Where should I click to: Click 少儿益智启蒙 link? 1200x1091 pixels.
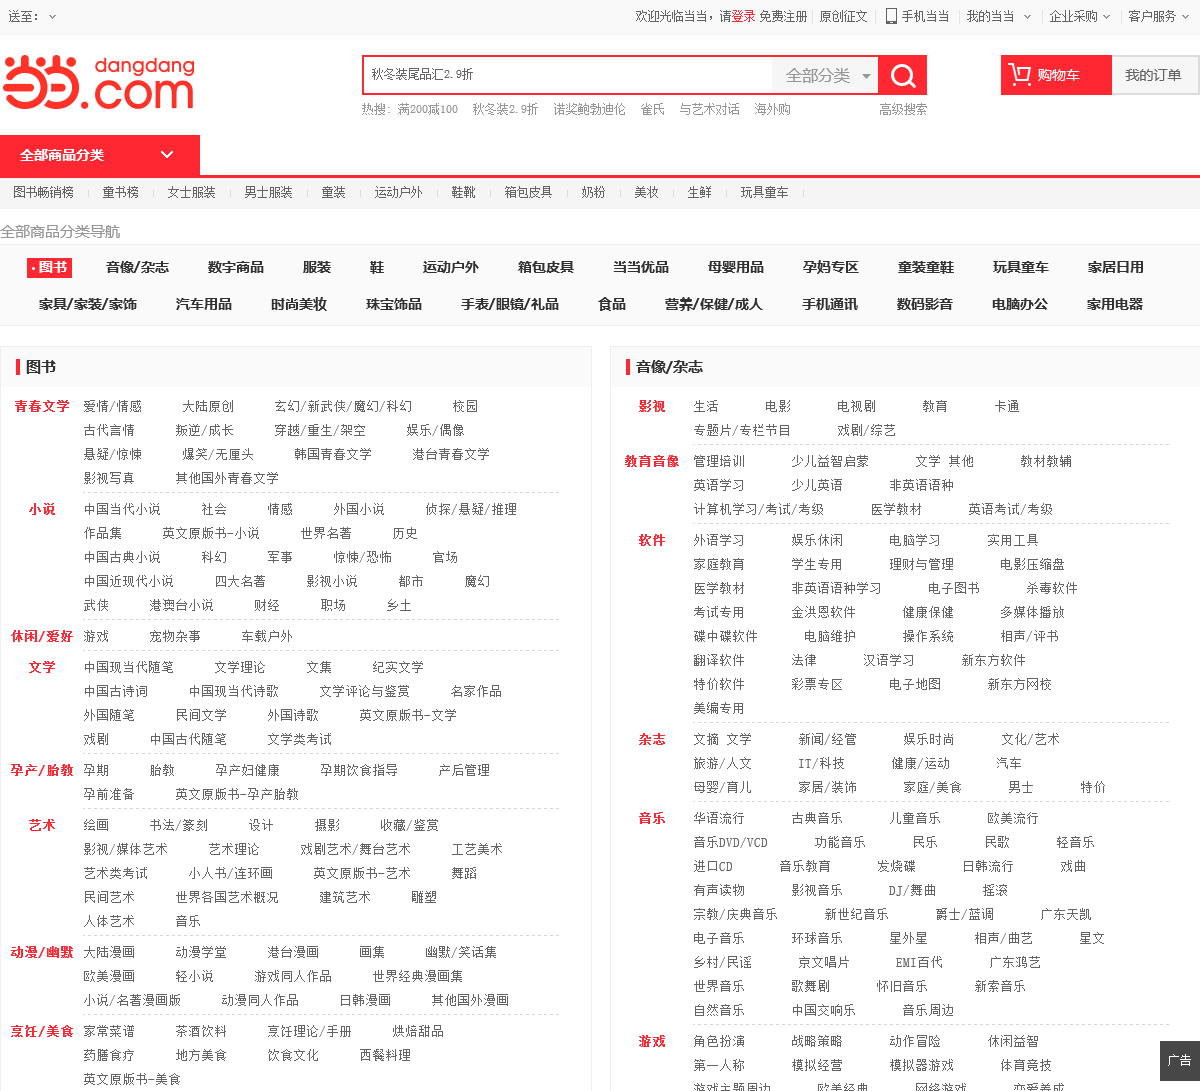830,461
